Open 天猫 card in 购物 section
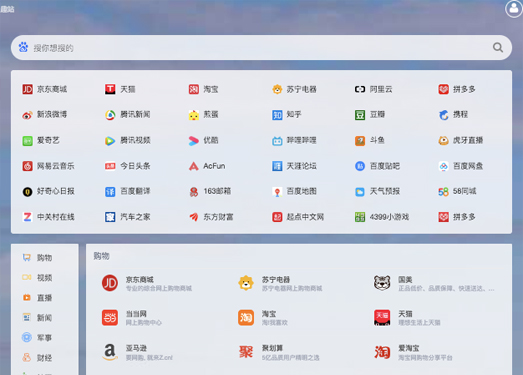Viewport: 523px width, 375px height. [x=407, y=318]
